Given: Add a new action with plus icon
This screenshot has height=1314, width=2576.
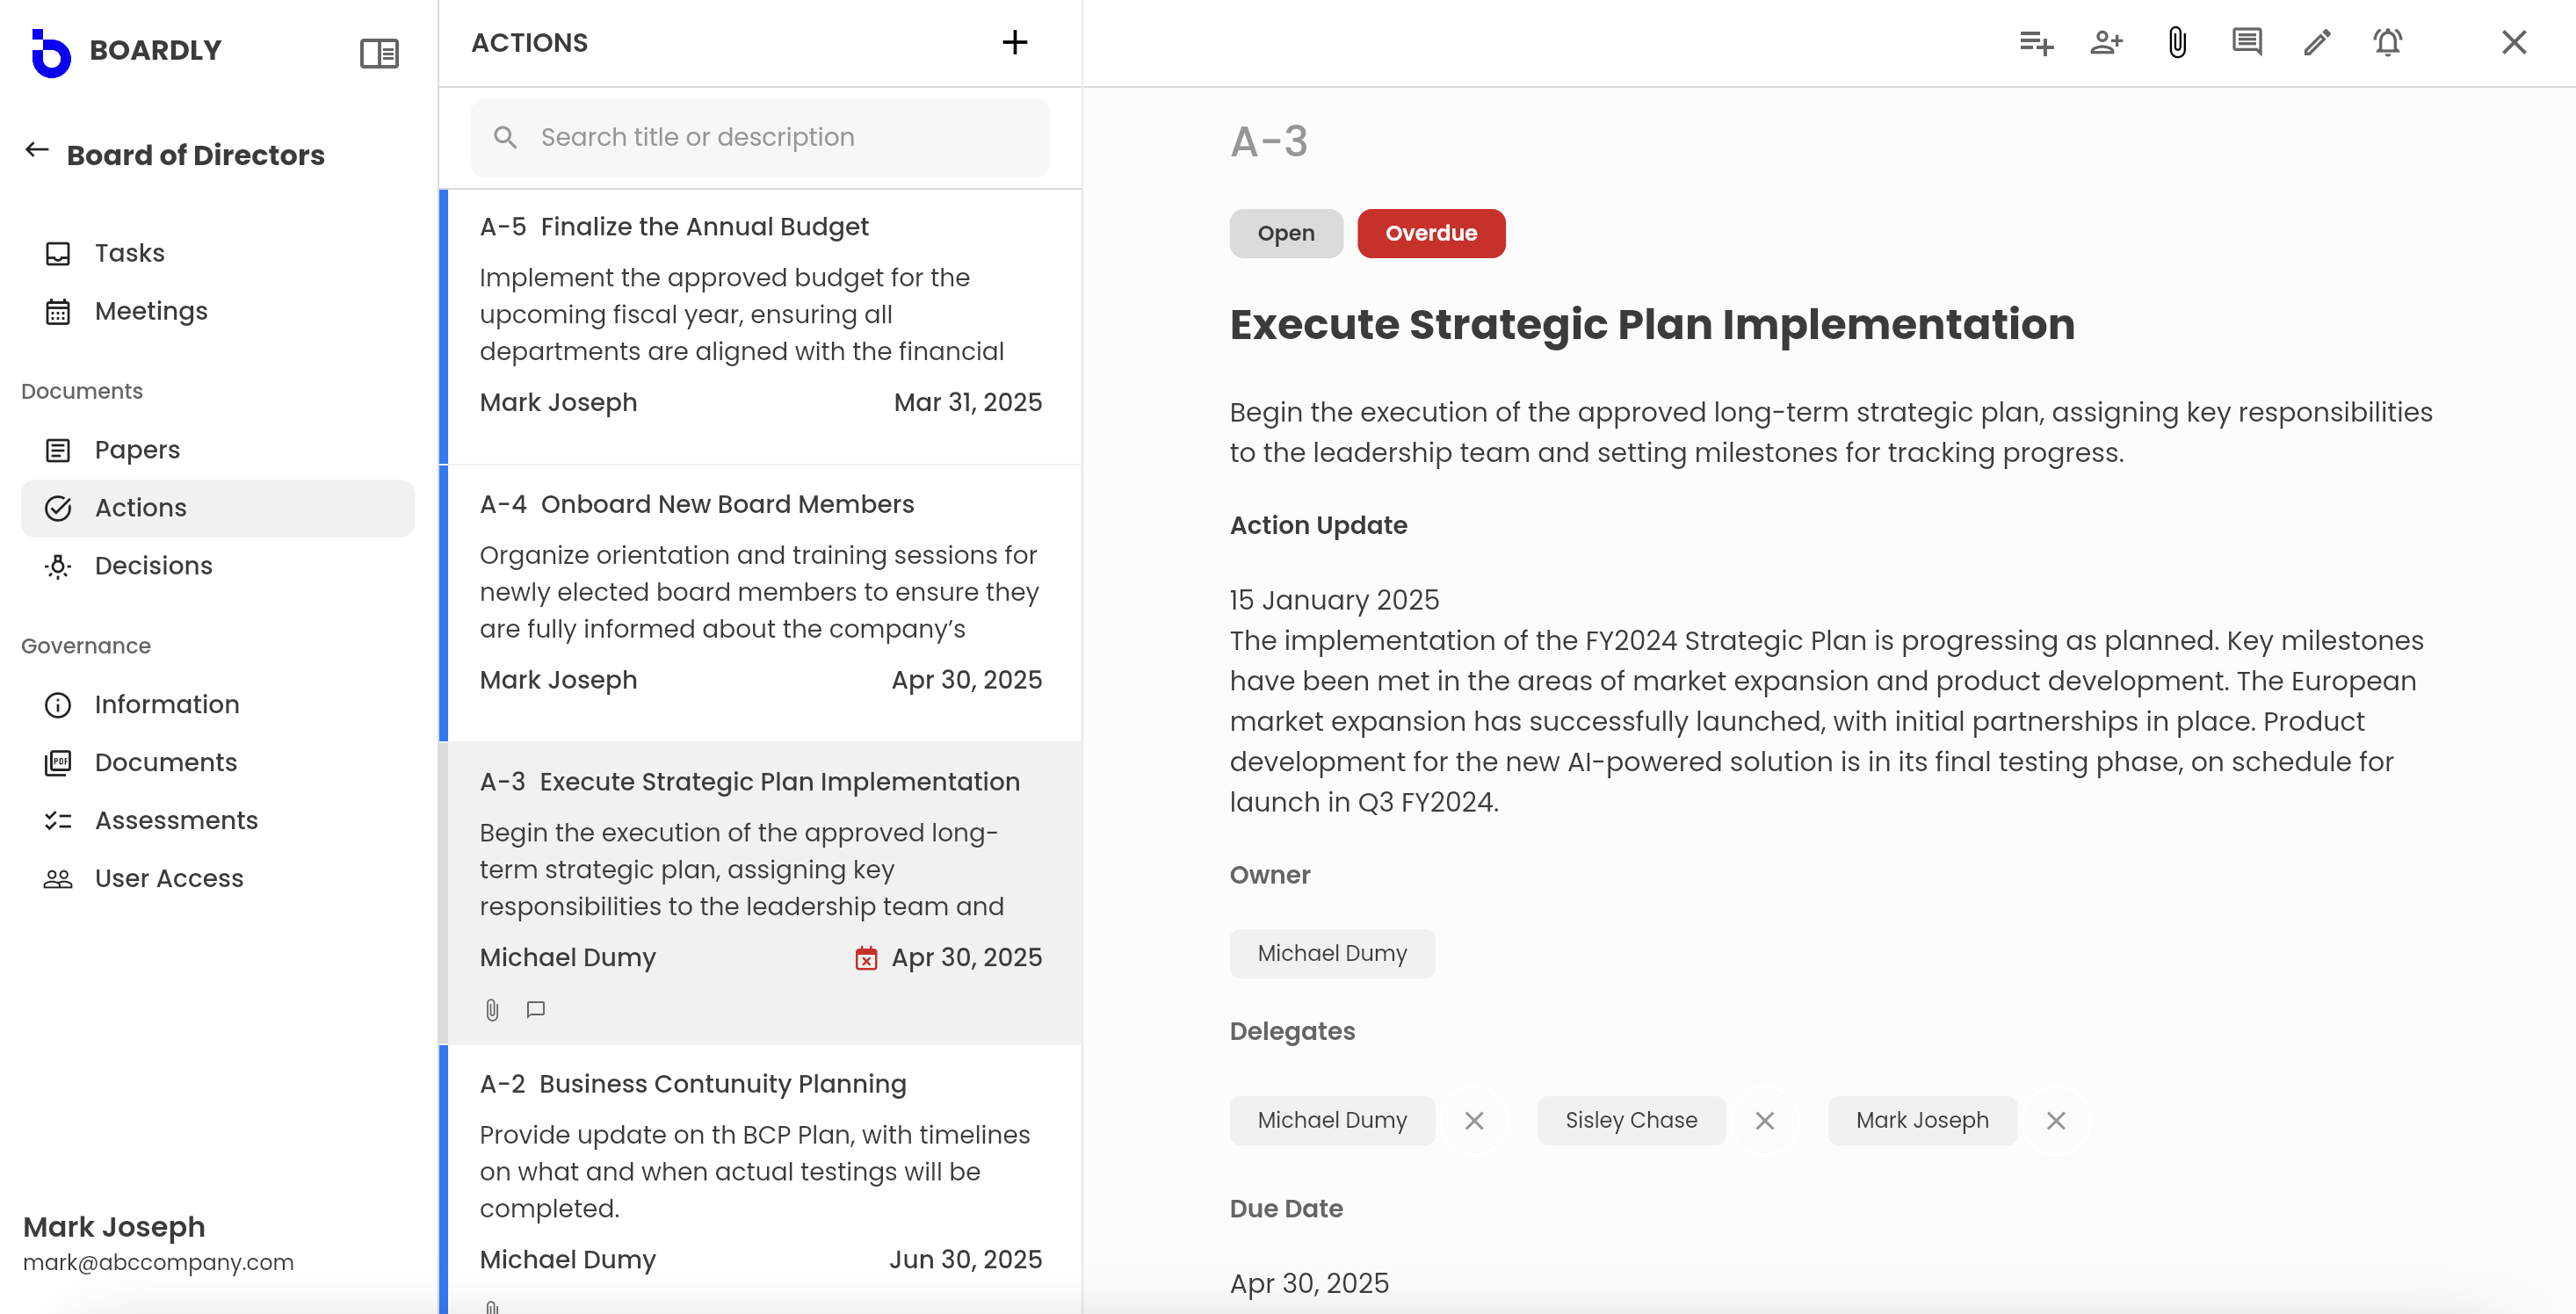Looking at the screenshot, I should [1014, 42].
